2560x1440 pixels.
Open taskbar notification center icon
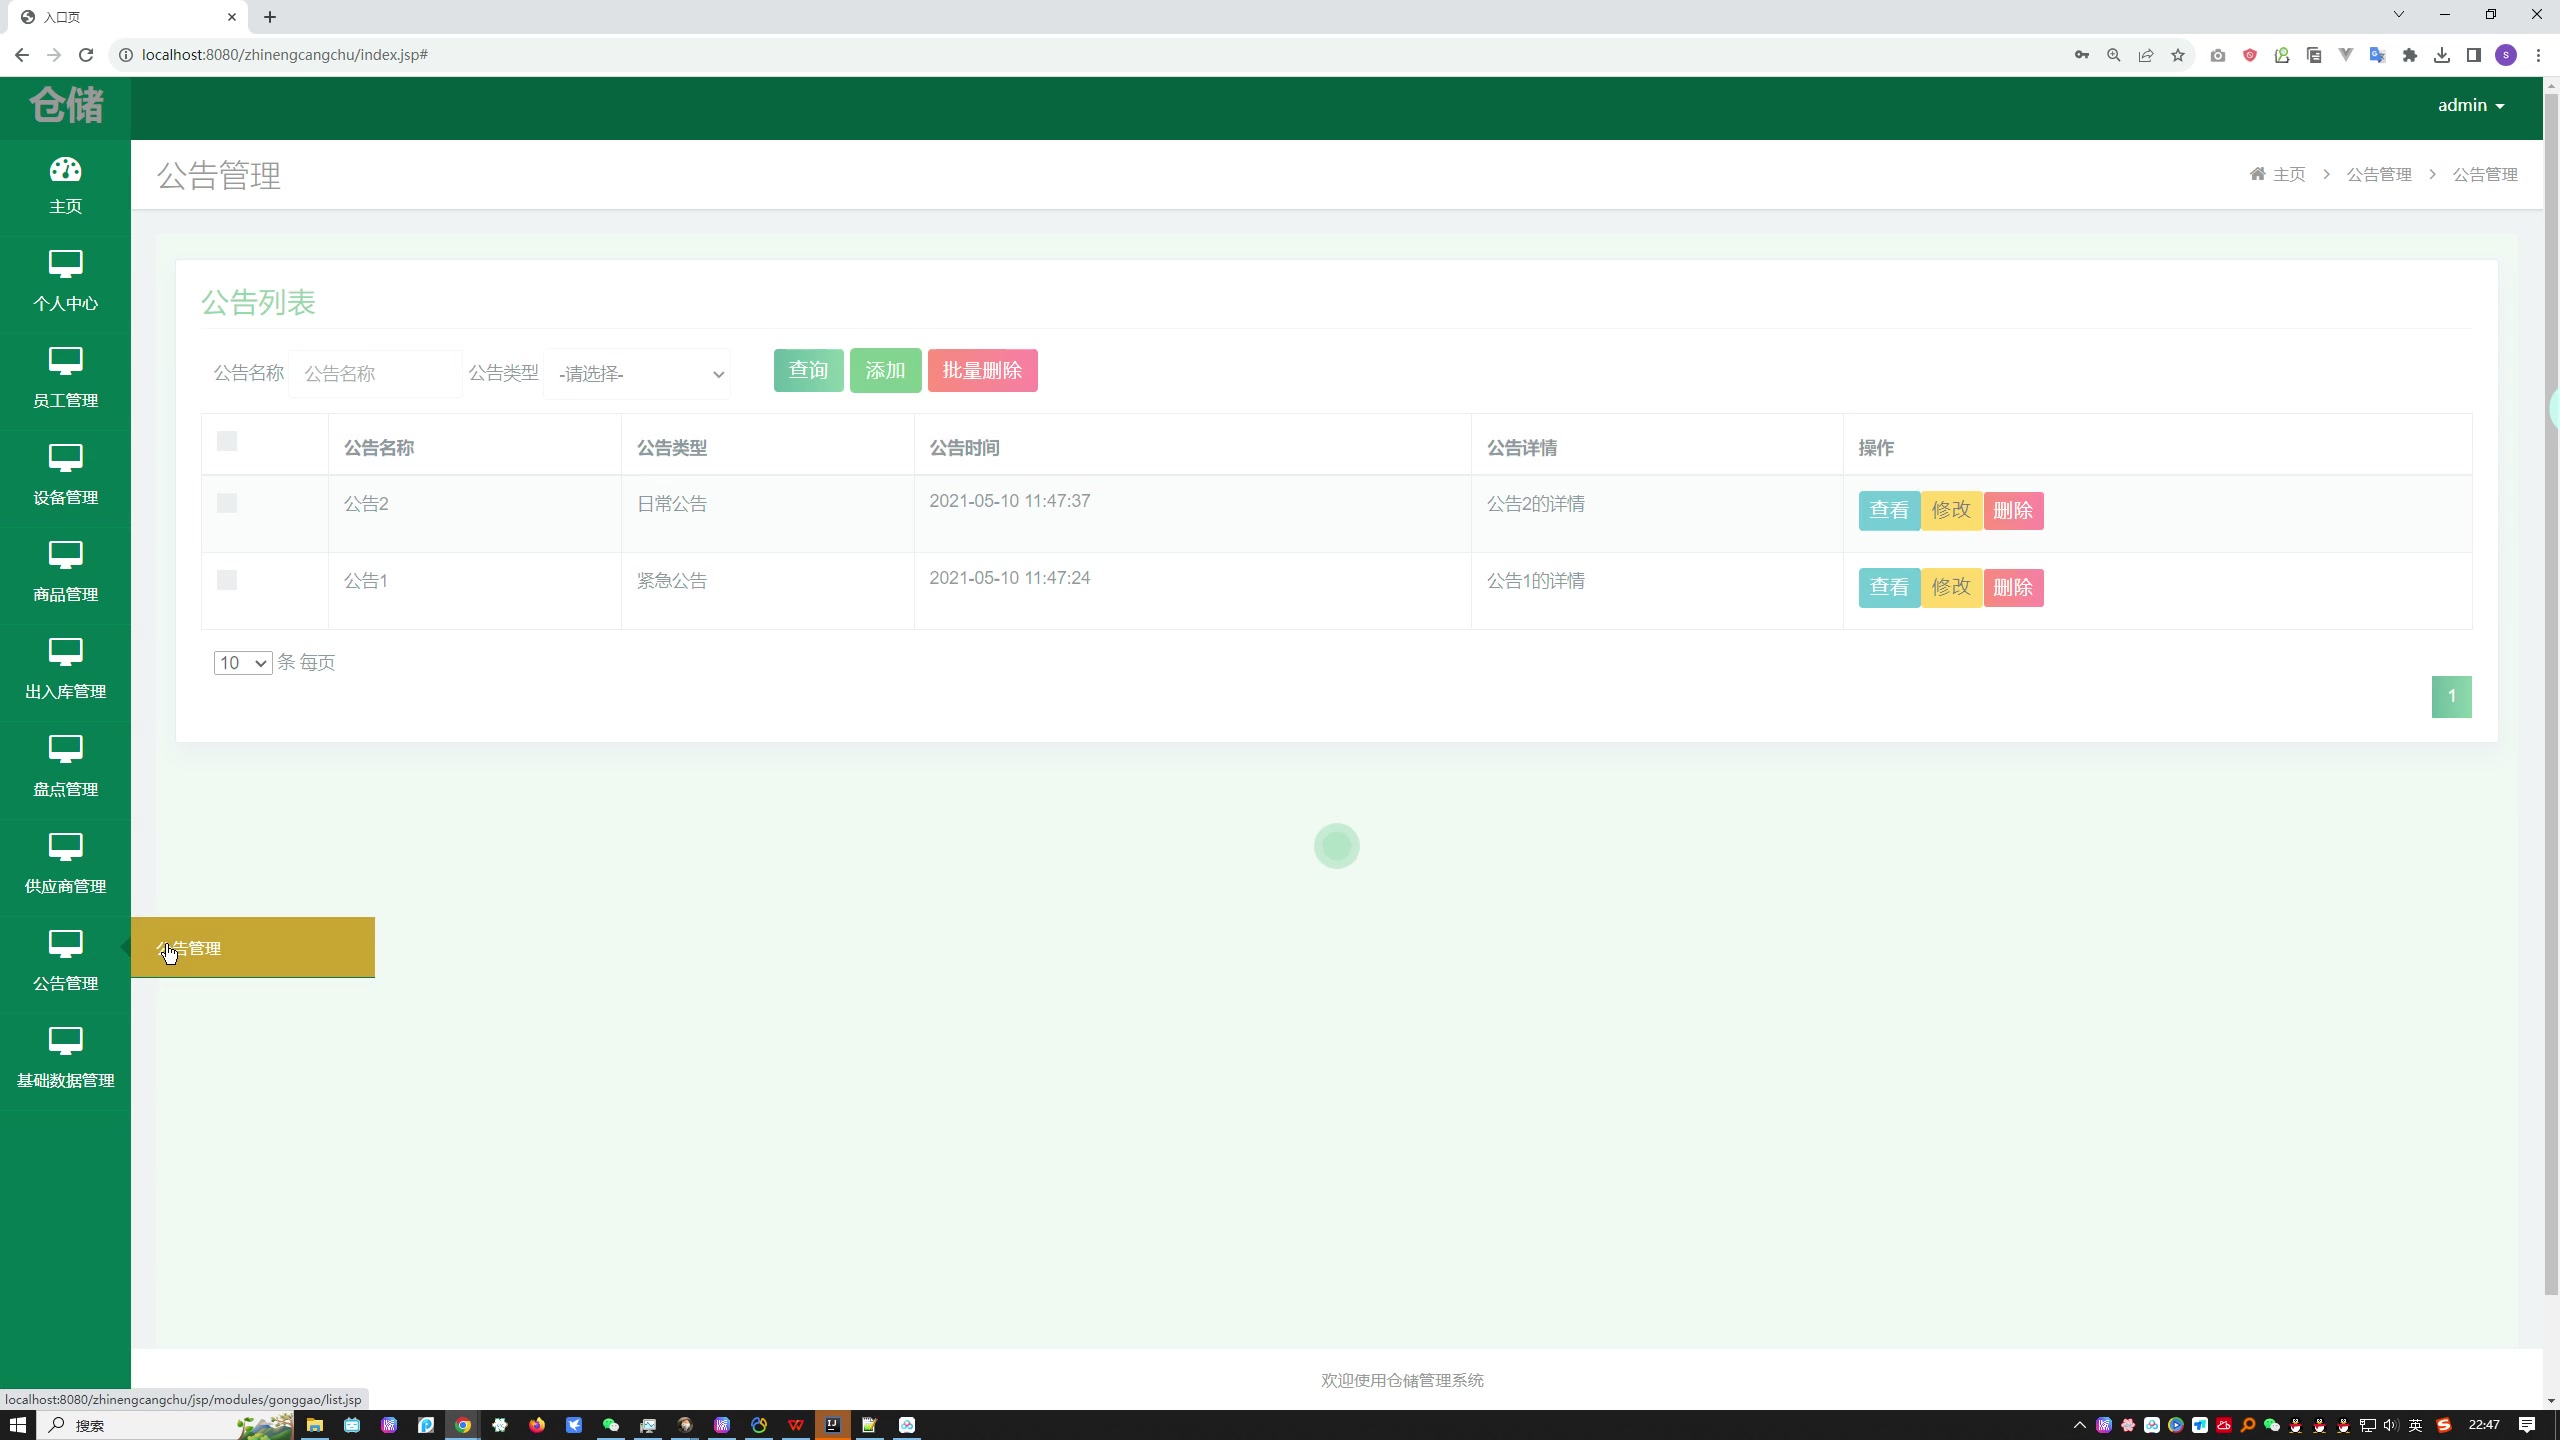pyautogui.click(x=2527, y=1425)
